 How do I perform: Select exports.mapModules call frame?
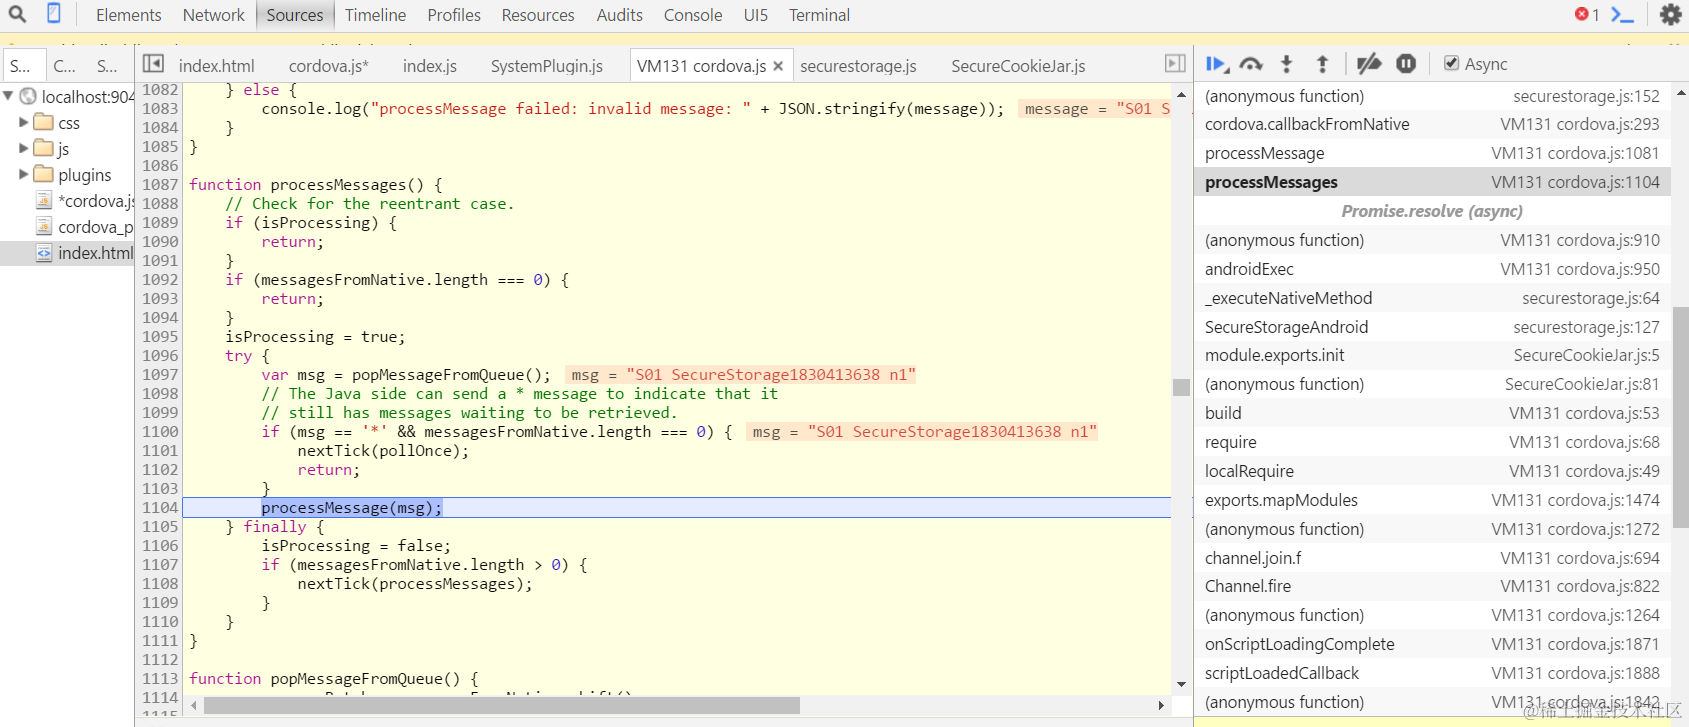point(1432,500)
